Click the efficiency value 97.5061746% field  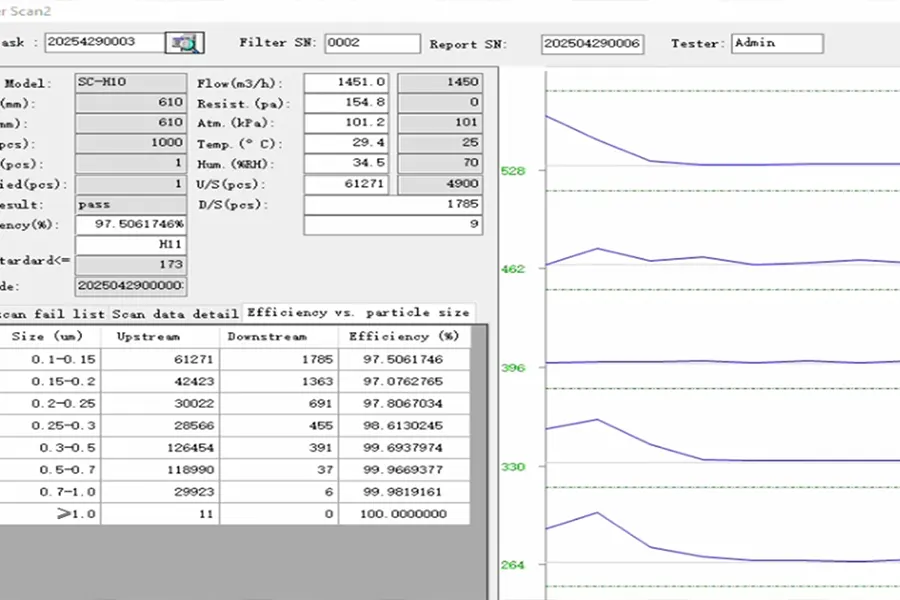130,224
